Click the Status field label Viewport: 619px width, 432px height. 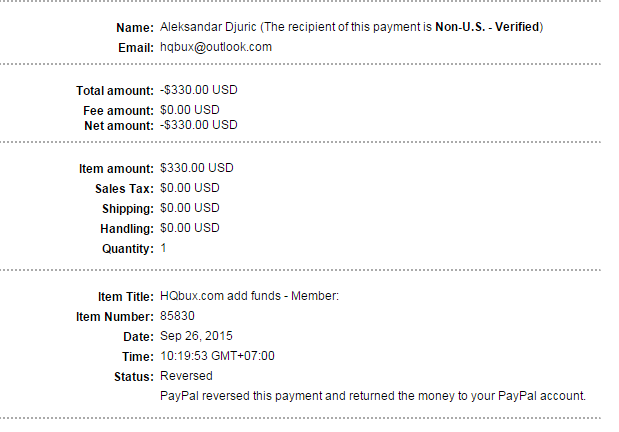coord(133,376)
